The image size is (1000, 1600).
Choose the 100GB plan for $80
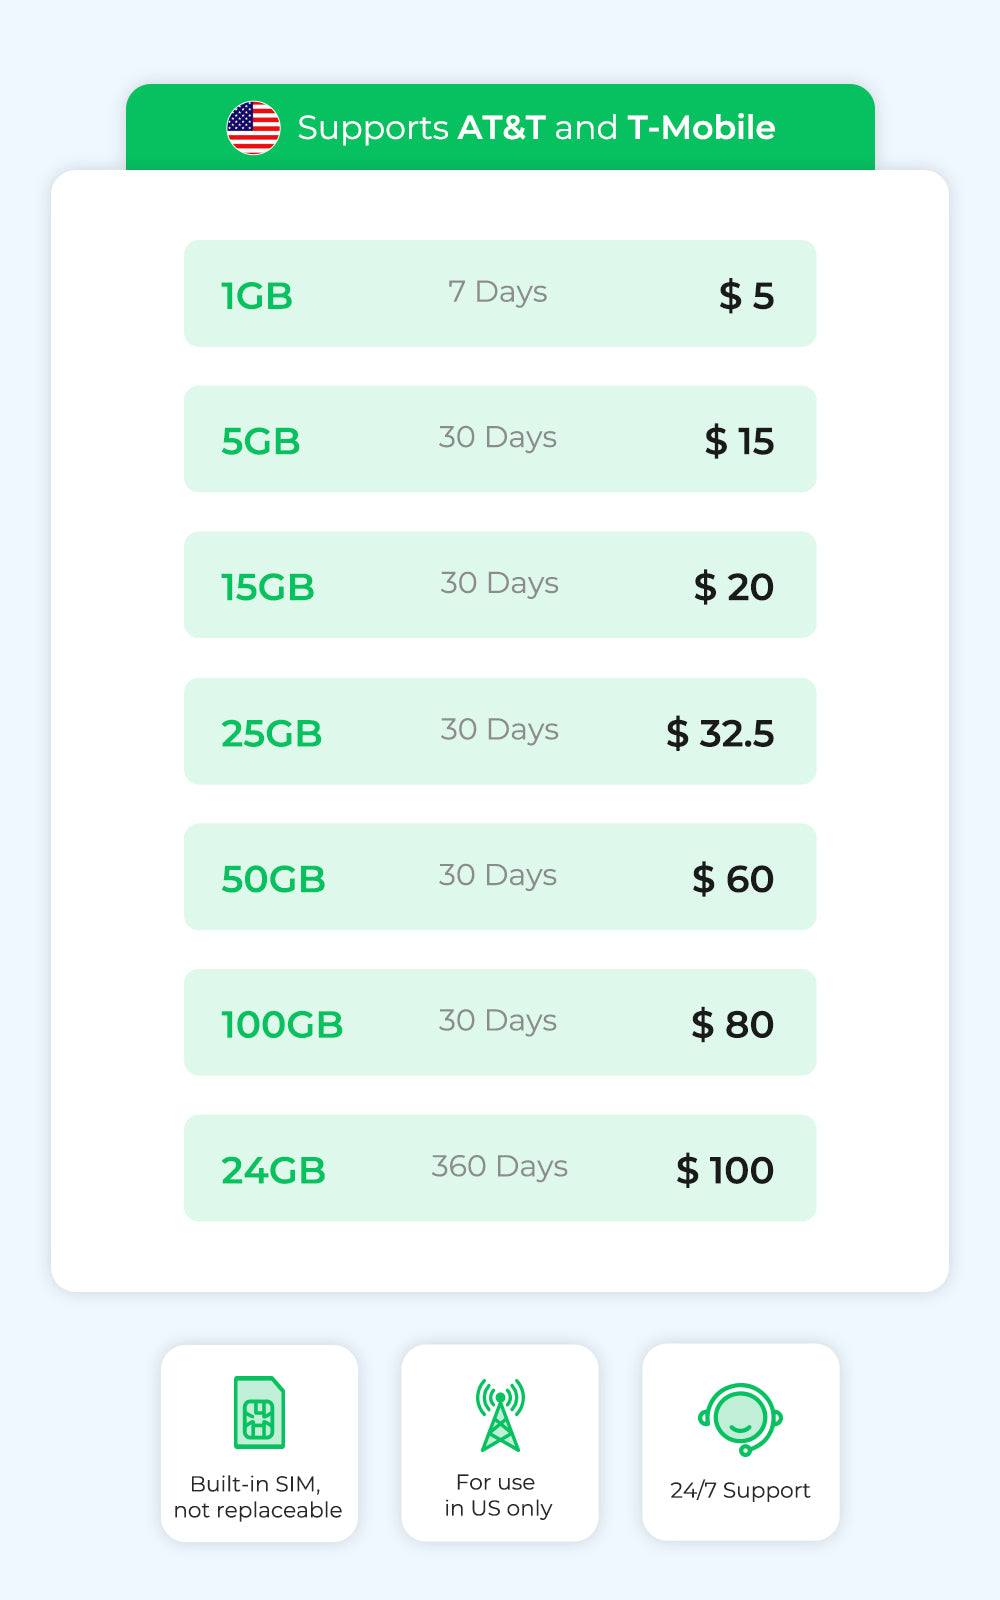click(x=500, y=1022)
